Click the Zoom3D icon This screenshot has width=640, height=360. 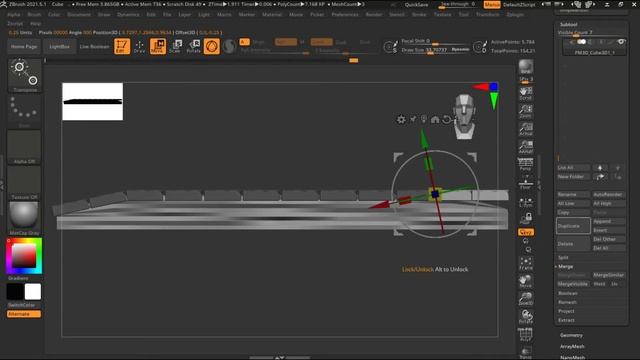click(525, 298)
